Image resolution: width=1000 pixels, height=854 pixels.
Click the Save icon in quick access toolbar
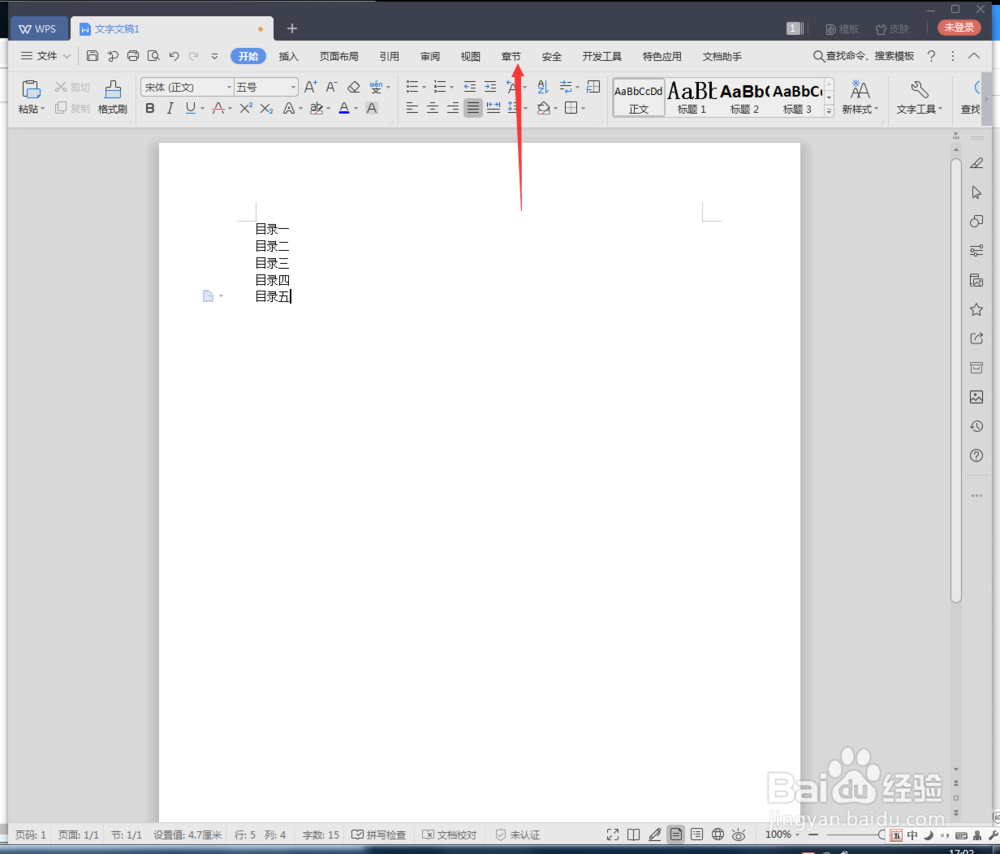click(x=92, y=56)
